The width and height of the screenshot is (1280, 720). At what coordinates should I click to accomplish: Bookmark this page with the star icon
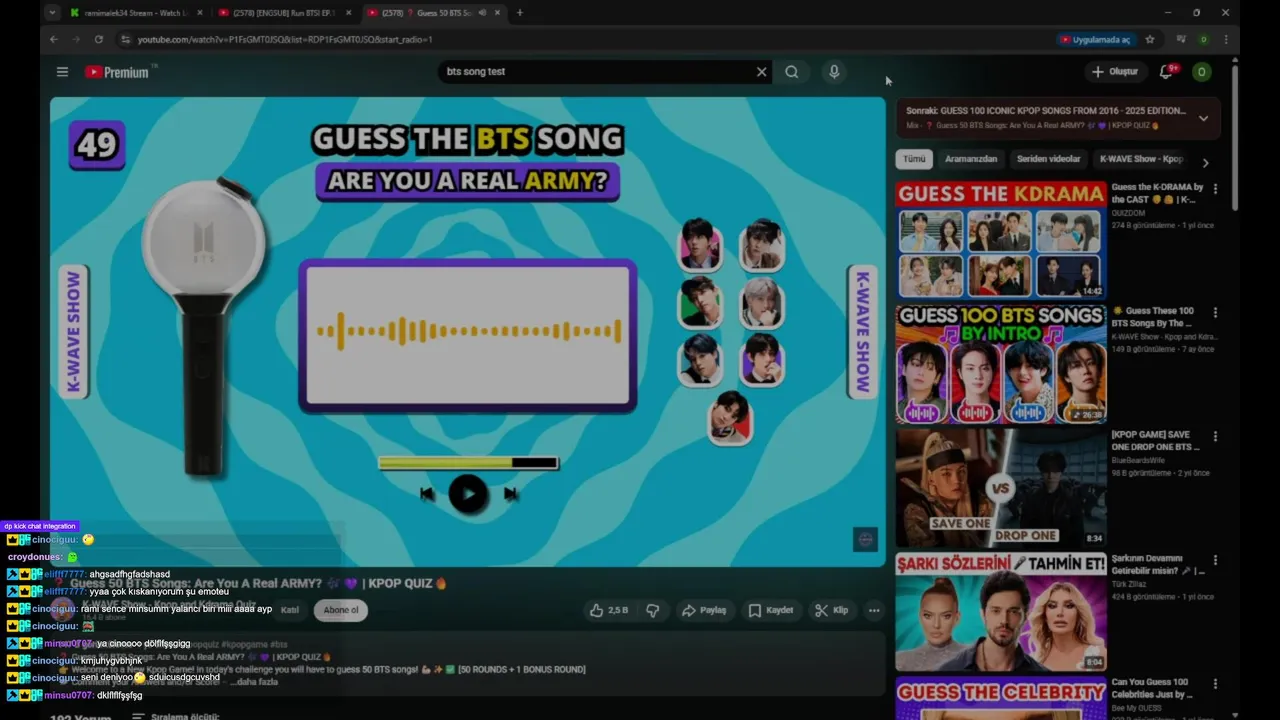1150,39
